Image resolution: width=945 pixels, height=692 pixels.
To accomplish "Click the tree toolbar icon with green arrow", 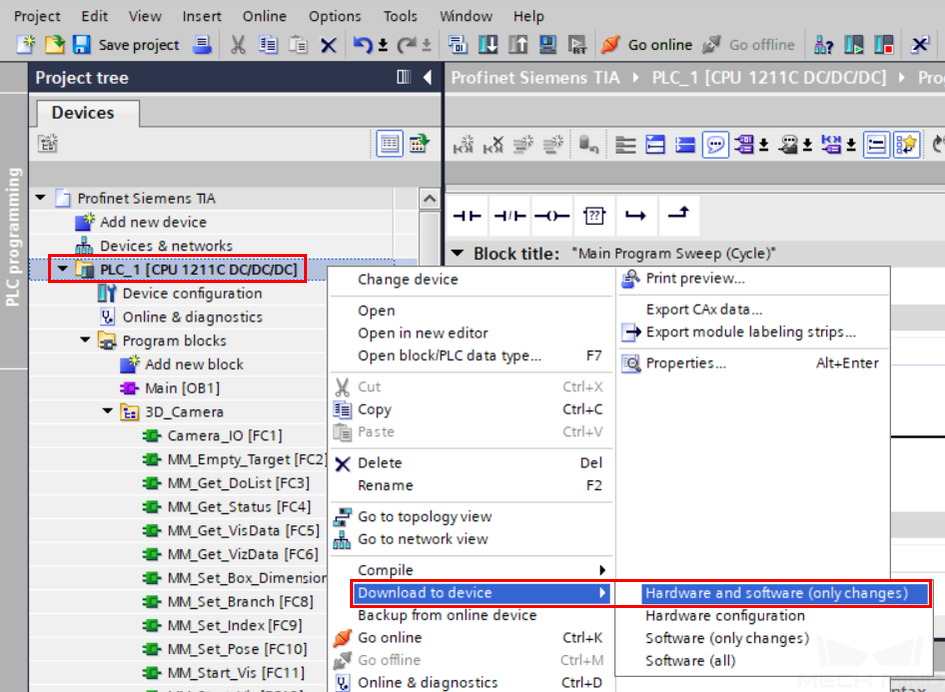I will click(x=419, y=143).
